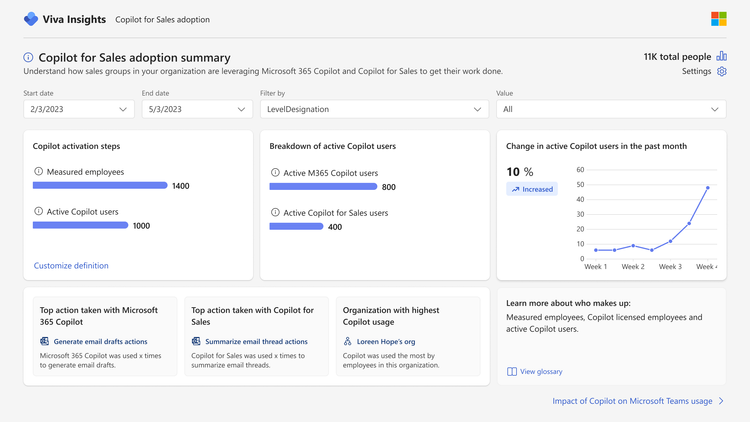Click info icon beside Active M365 Copilot users

[276, 173]
